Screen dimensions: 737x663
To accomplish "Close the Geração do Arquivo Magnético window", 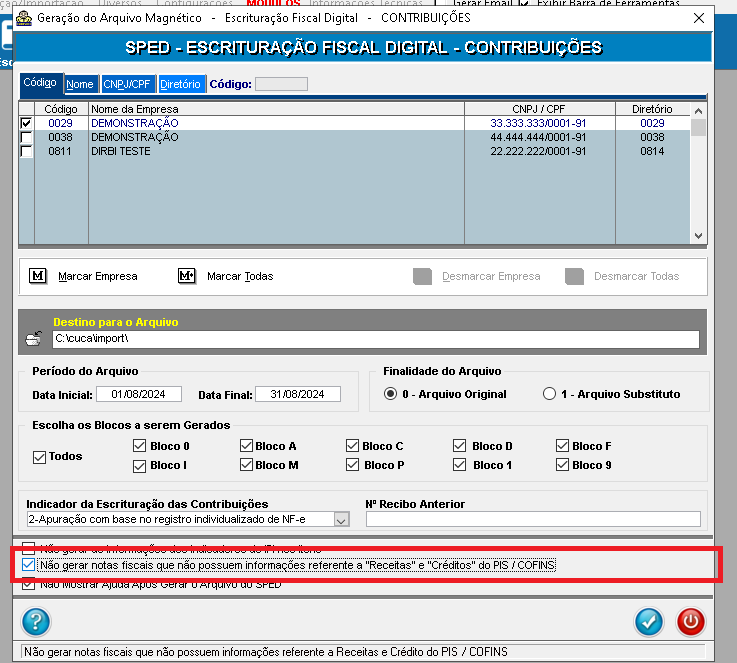I will [699, 18].
